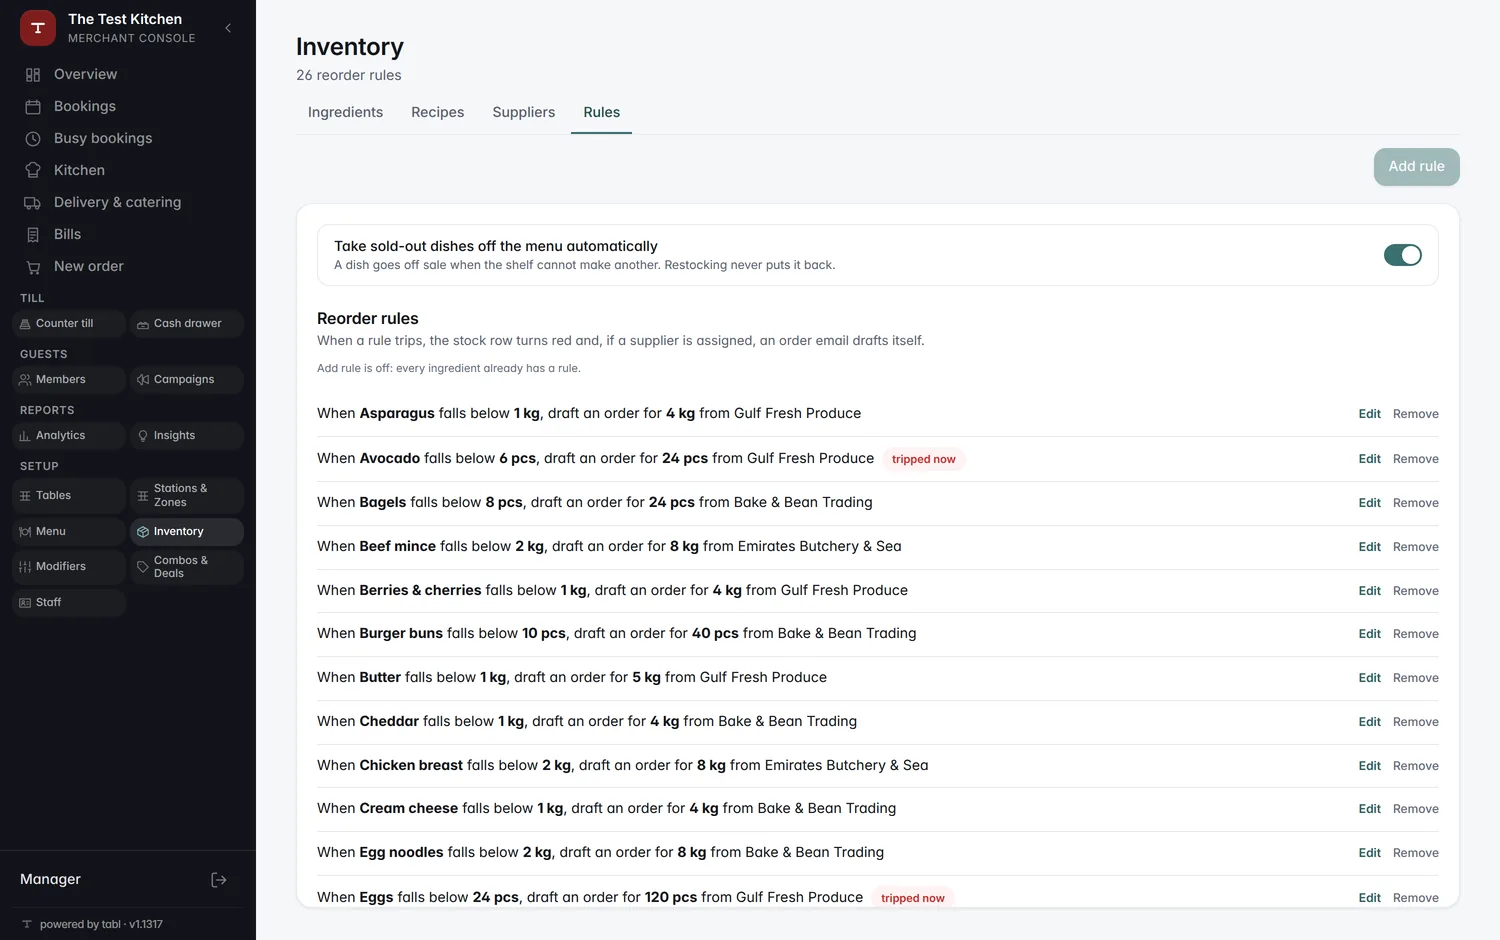Select the Rules tab
The height and width of the screenshot is (940, 1500).
602,112
